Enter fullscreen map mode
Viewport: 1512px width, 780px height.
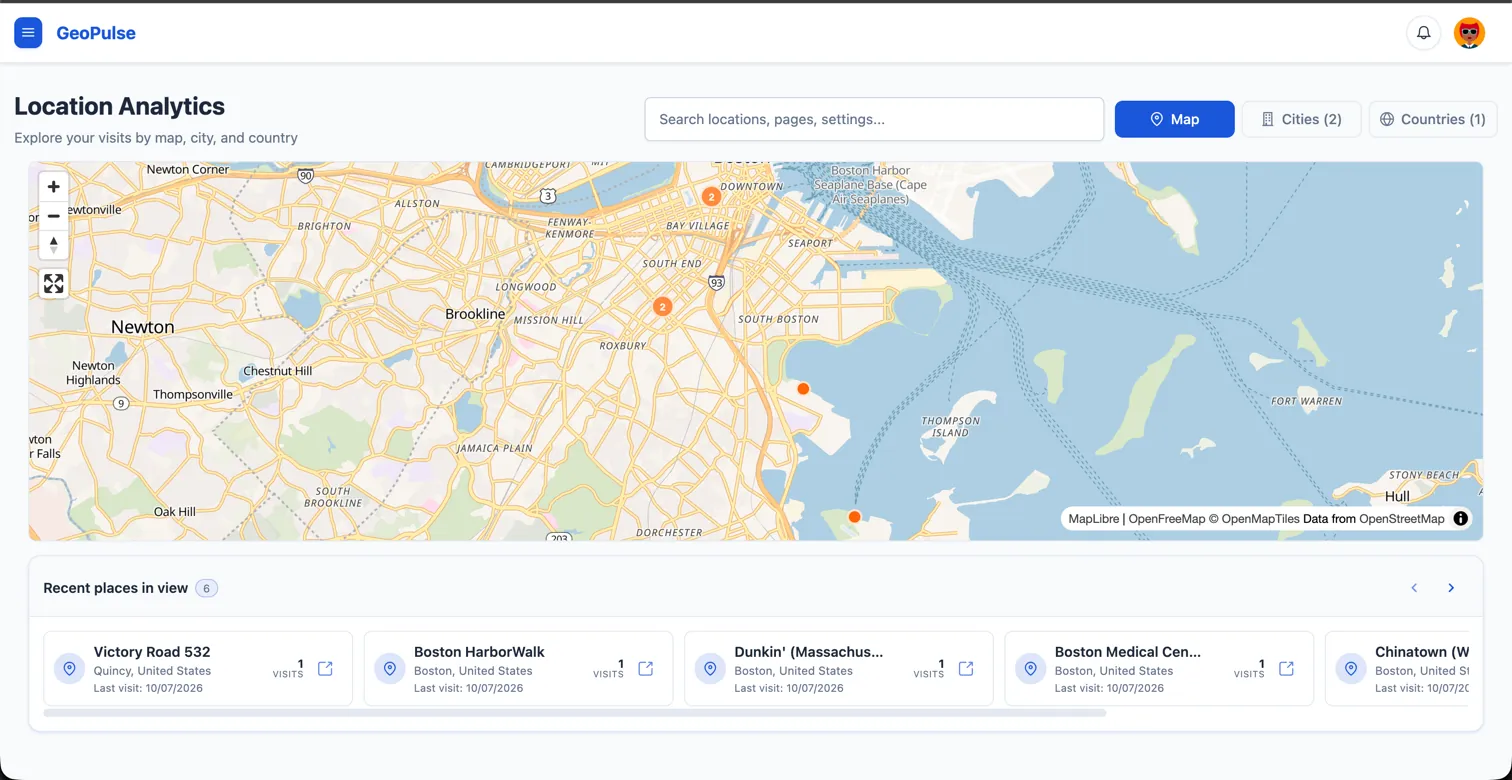point(54,284)
